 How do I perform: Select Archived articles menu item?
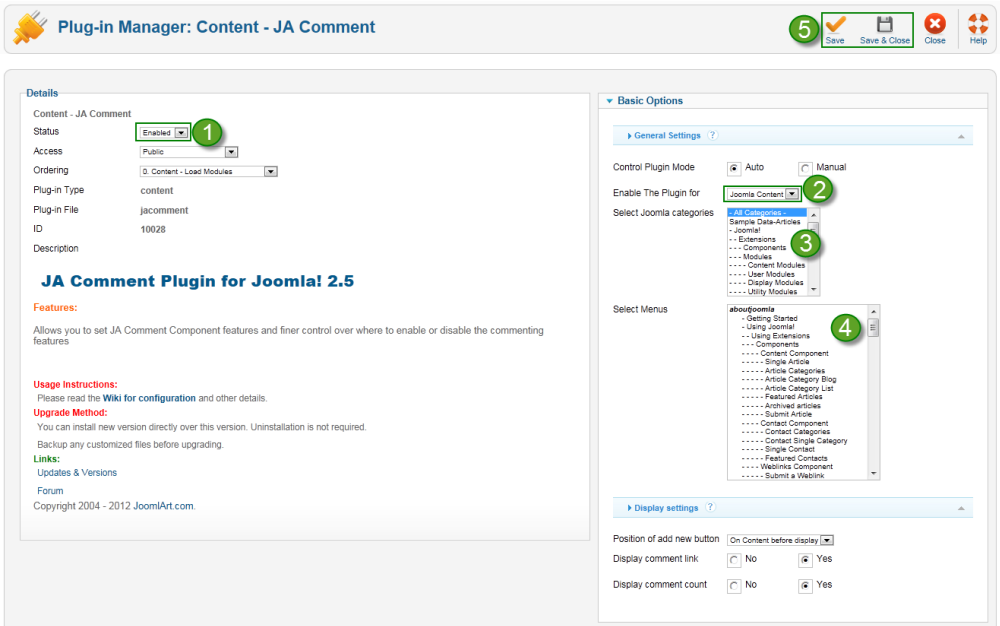tap(781, 405)
